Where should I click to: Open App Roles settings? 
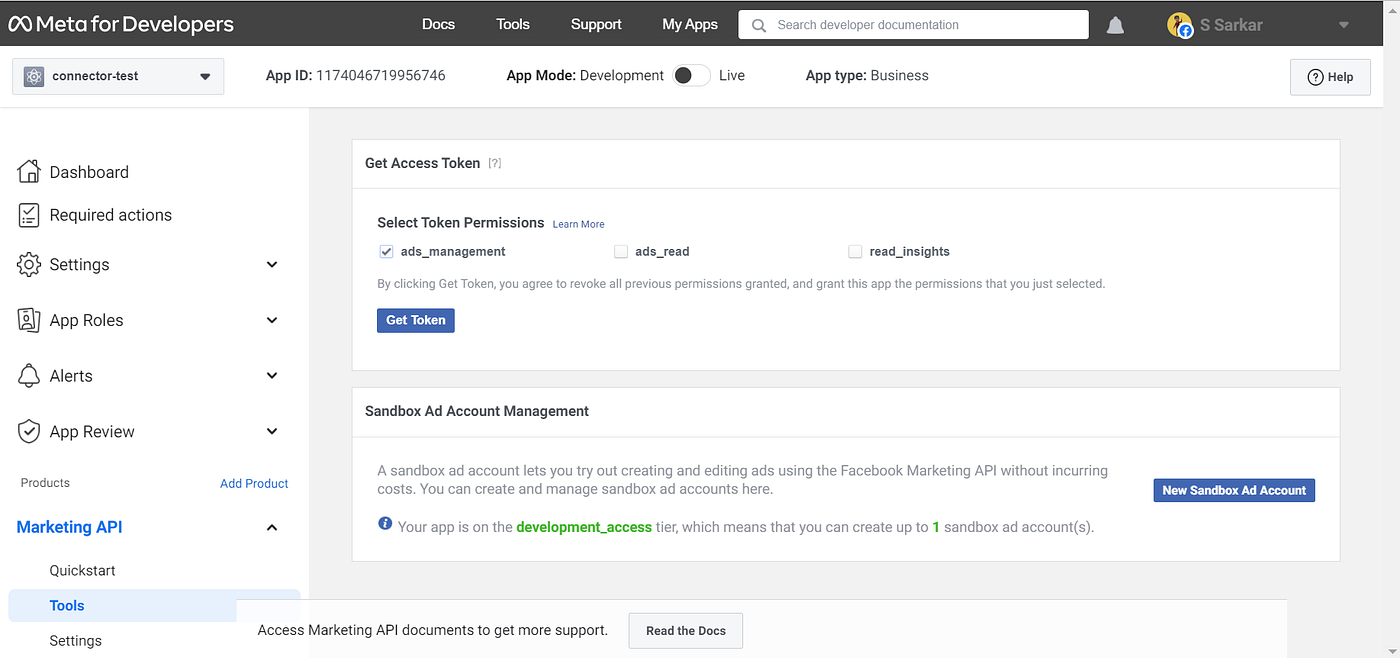[x=88, y=320]
